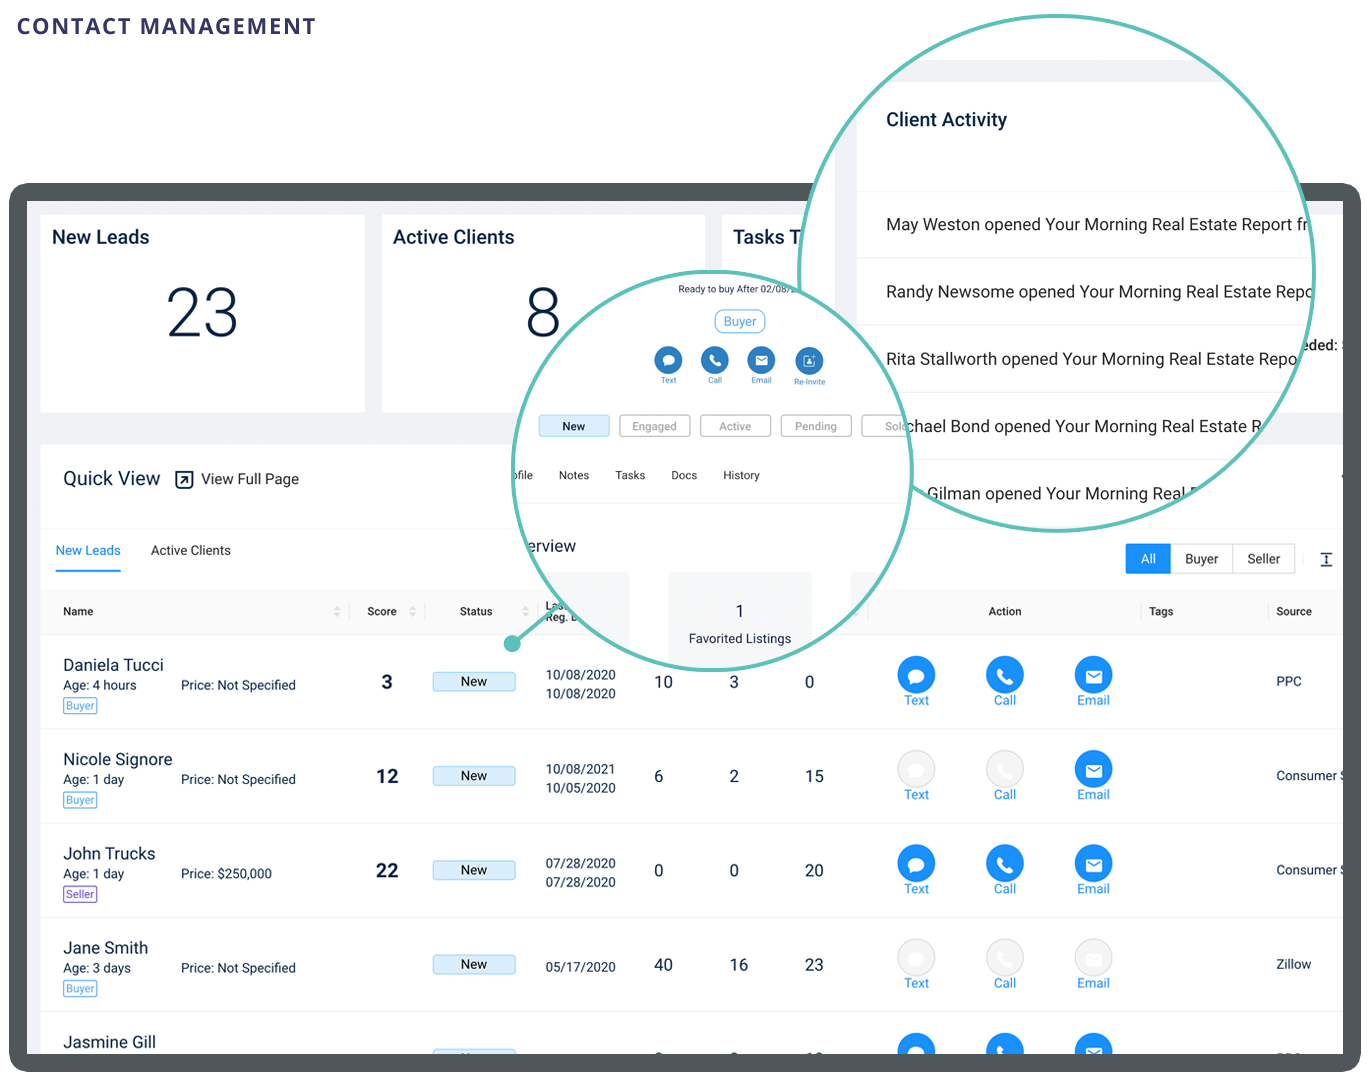Image resolution: width=1370 pixels, height=1080 pixels.
Task: Click the Call icon inside the magnified client card
Action: coord(714,358)
